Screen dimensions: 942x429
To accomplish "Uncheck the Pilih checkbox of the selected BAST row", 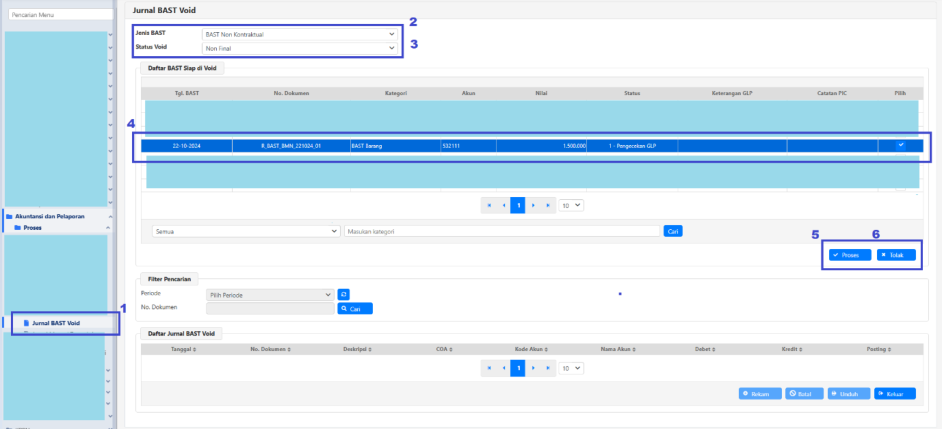I will pyautogui.click(x=900, y=145).
